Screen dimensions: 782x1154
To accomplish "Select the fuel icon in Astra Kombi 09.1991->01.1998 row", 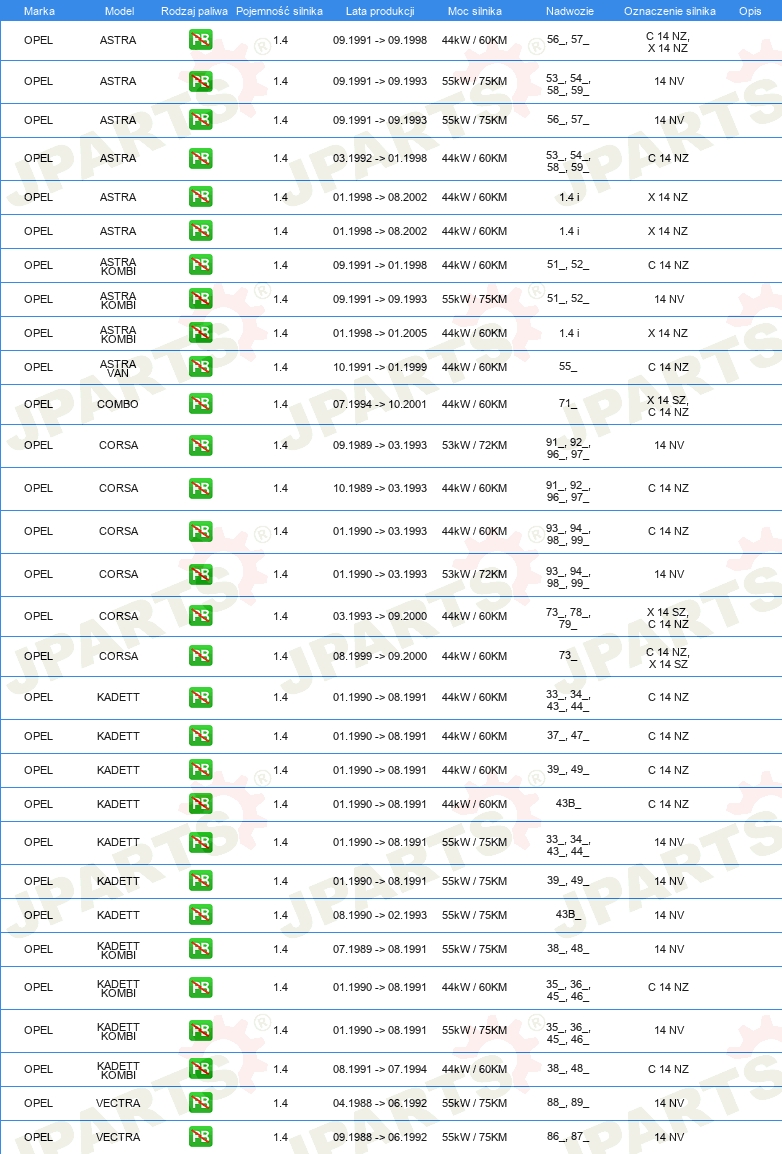I will (x=200, y=265).
